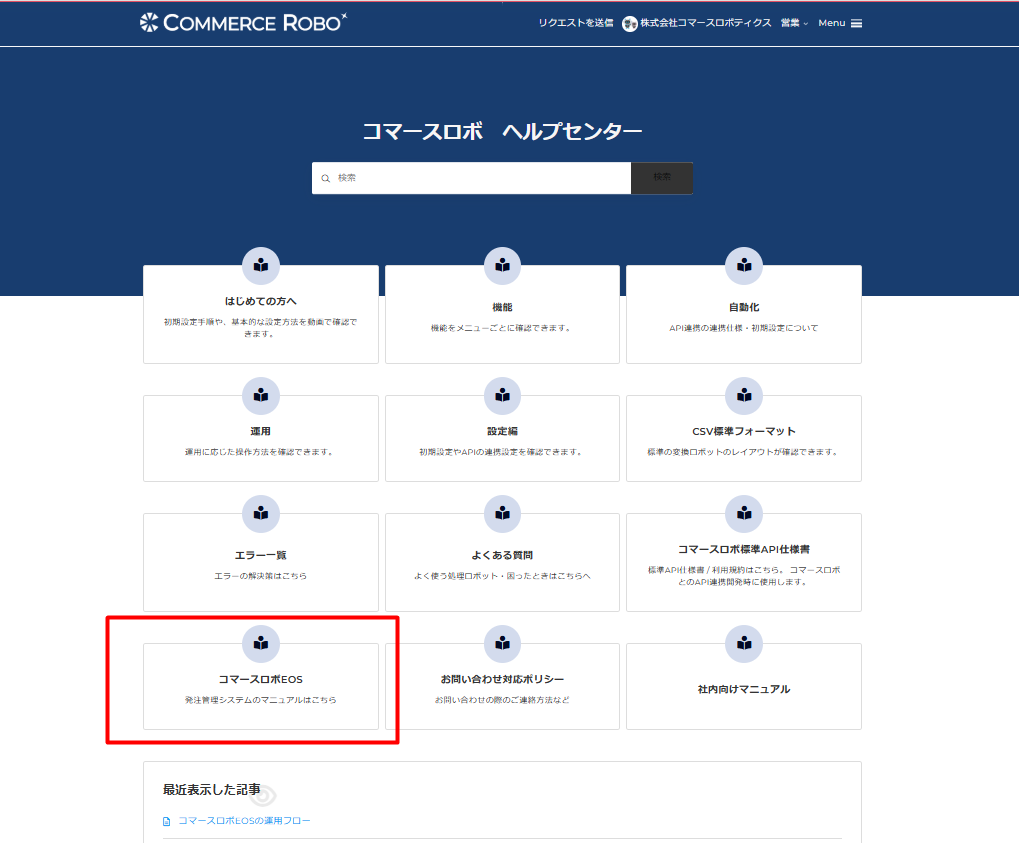1019x843 pixels.
Task: Open the はじめての方へ category title
Action: pyautogui.click(x=261, y=301)
